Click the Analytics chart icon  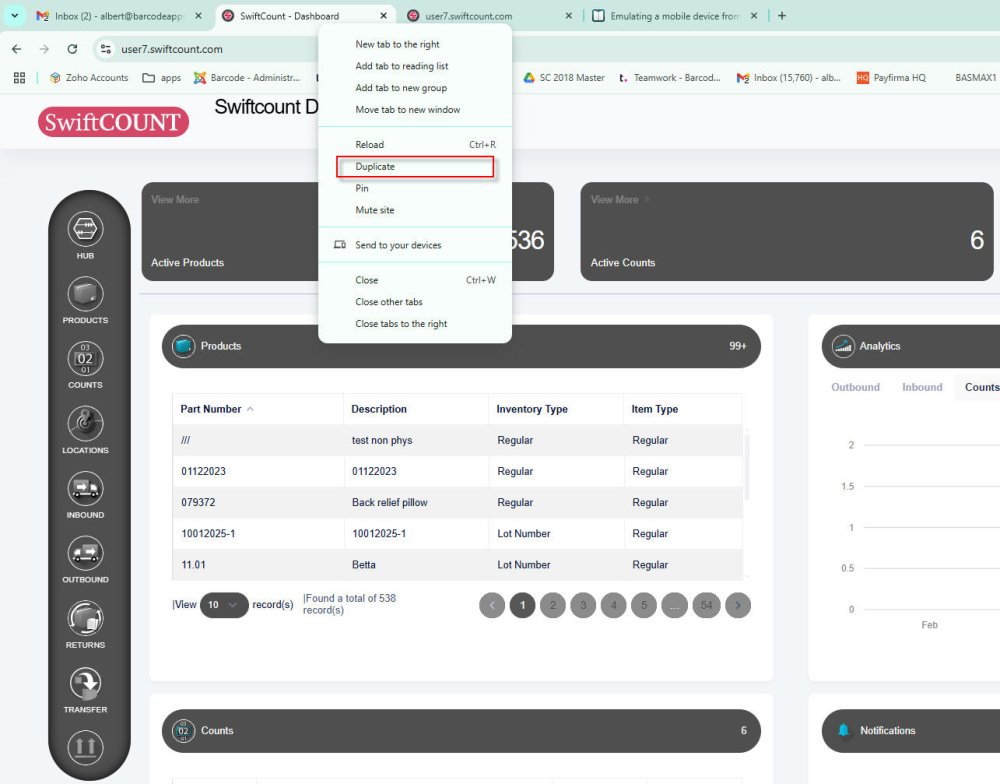[x=843, y=346]
